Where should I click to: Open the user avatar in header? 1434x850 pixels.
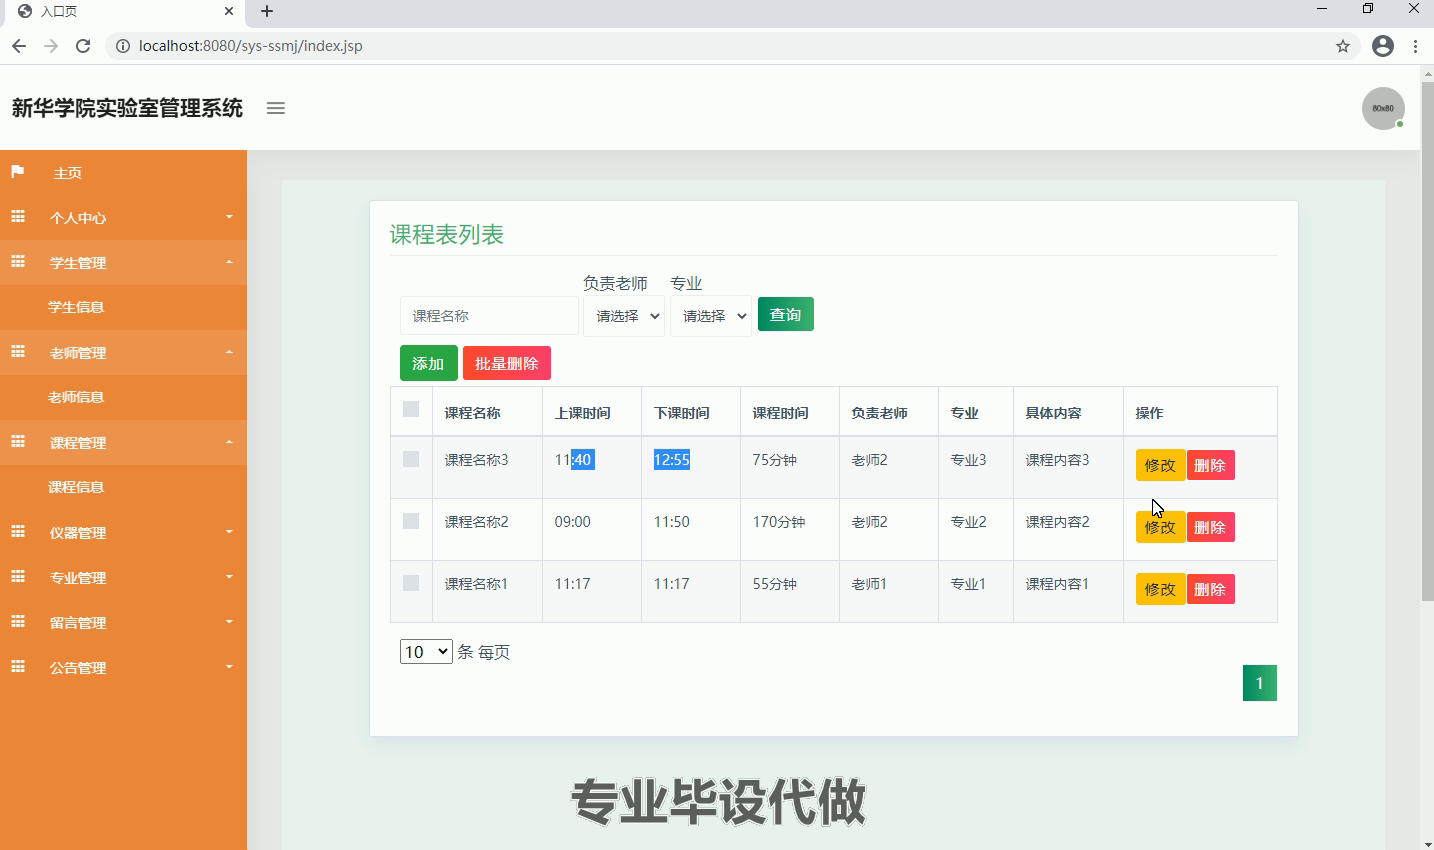[1383, 108]
